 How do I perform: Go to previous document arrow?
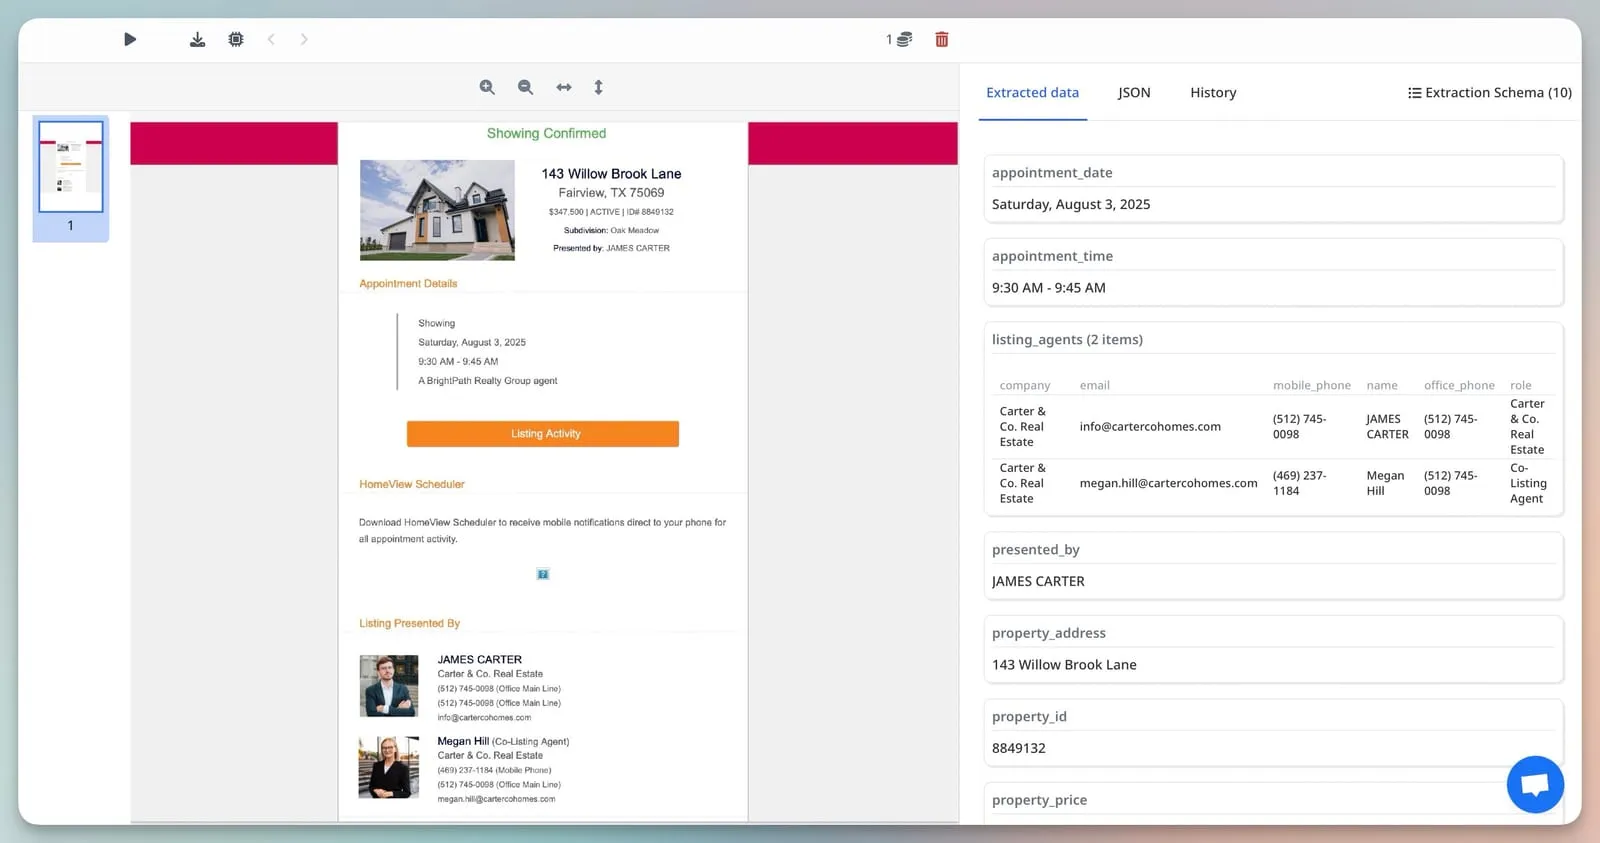[271, 40]
